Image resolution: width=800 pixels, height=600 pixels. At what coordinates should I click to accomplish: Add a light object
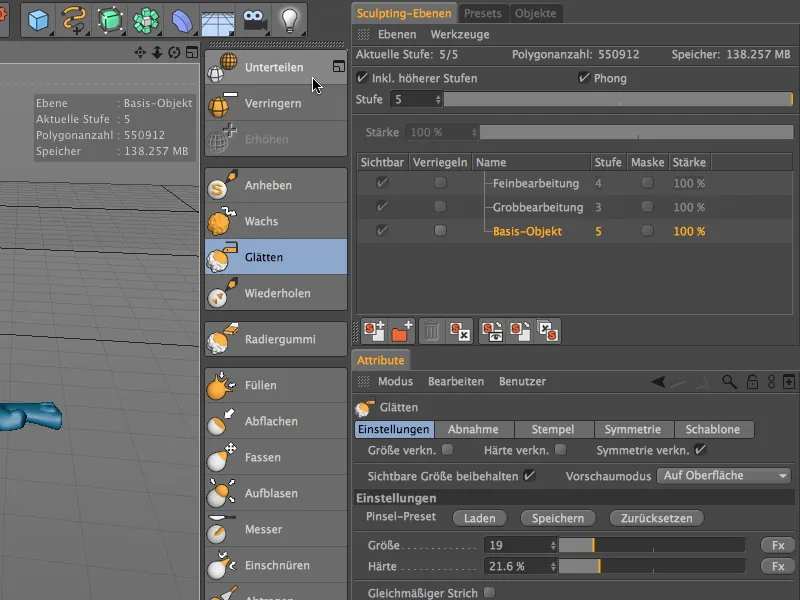tap(289, 20)
